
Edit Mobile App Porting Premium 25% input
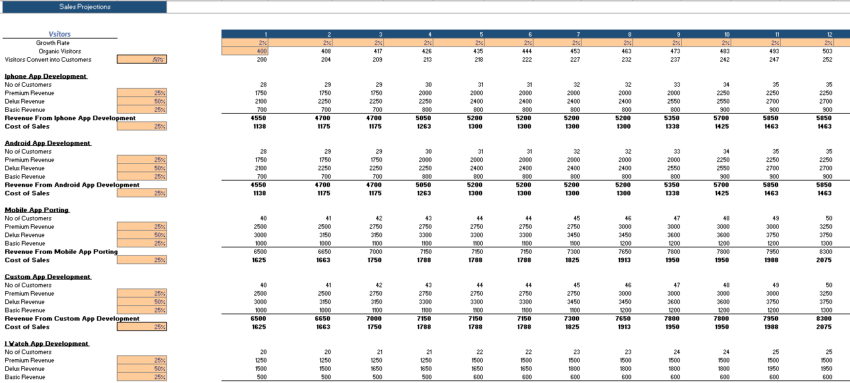[x=141, y=226]
